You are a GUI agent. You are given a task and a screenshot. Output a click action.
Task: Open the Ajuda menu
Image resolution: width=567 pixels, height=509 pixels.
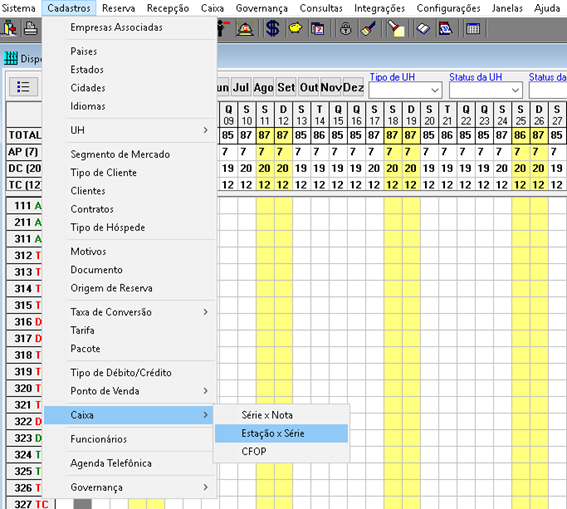[x=547, y=8]
